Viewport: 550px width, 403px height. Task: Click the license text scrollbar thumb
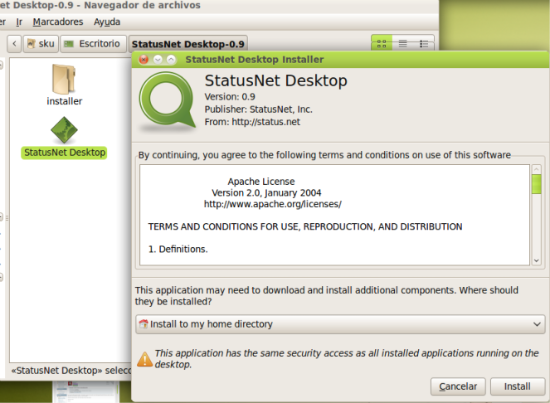[536, 184]
